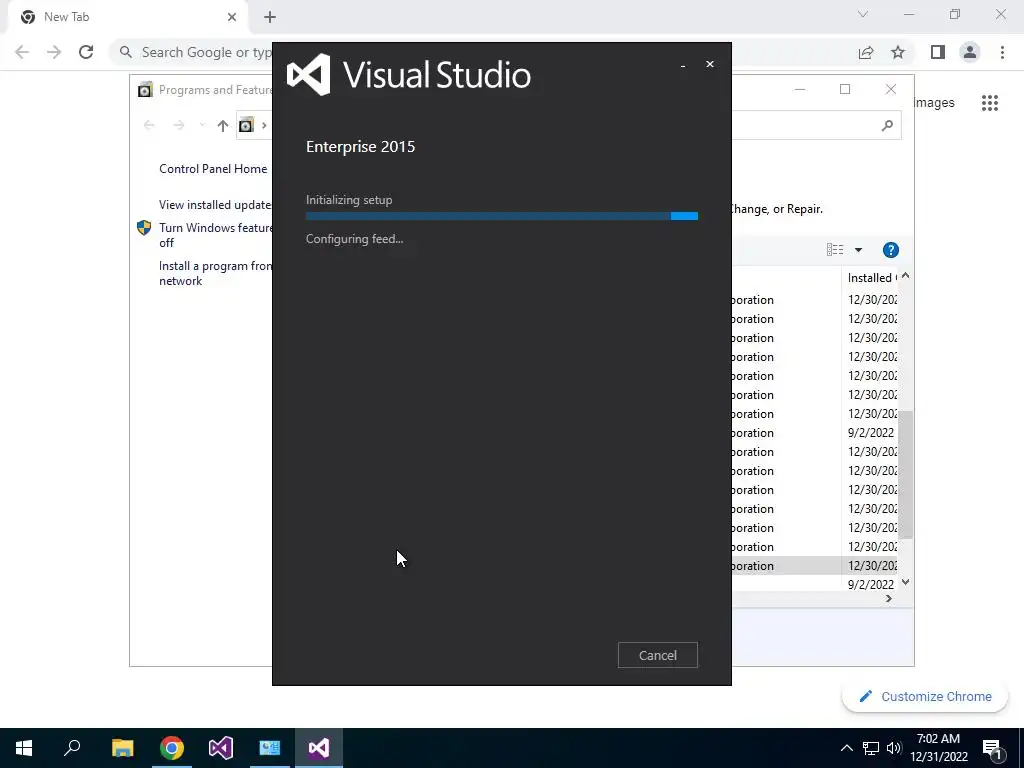Viewport: 1024px width, 768px height.
Task: Reload the Chrome page
Action: pyautogui.click(x=86, y=52)
